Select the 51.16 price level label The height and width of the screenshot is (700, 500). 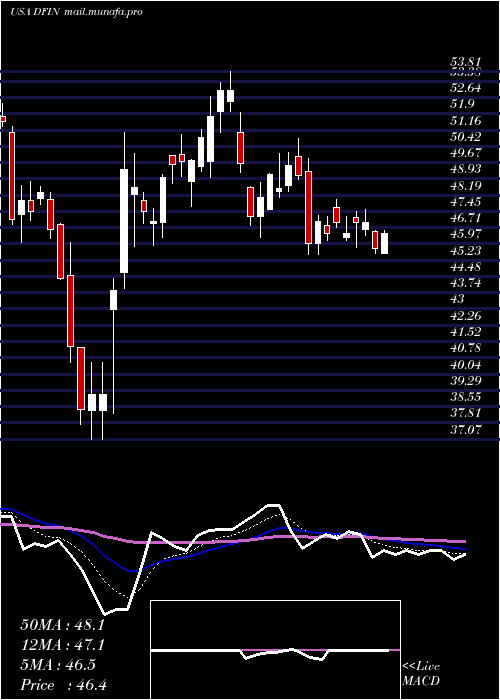466,121
